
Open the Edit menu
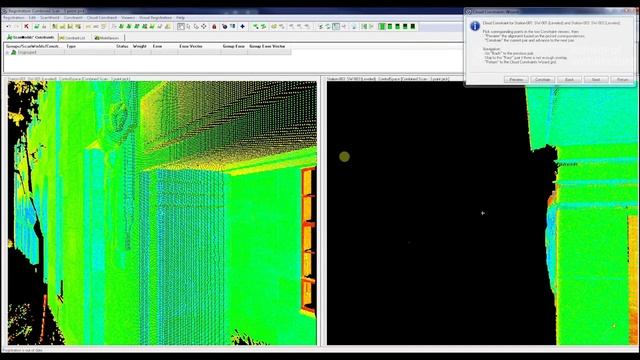(x=32, y=18)
